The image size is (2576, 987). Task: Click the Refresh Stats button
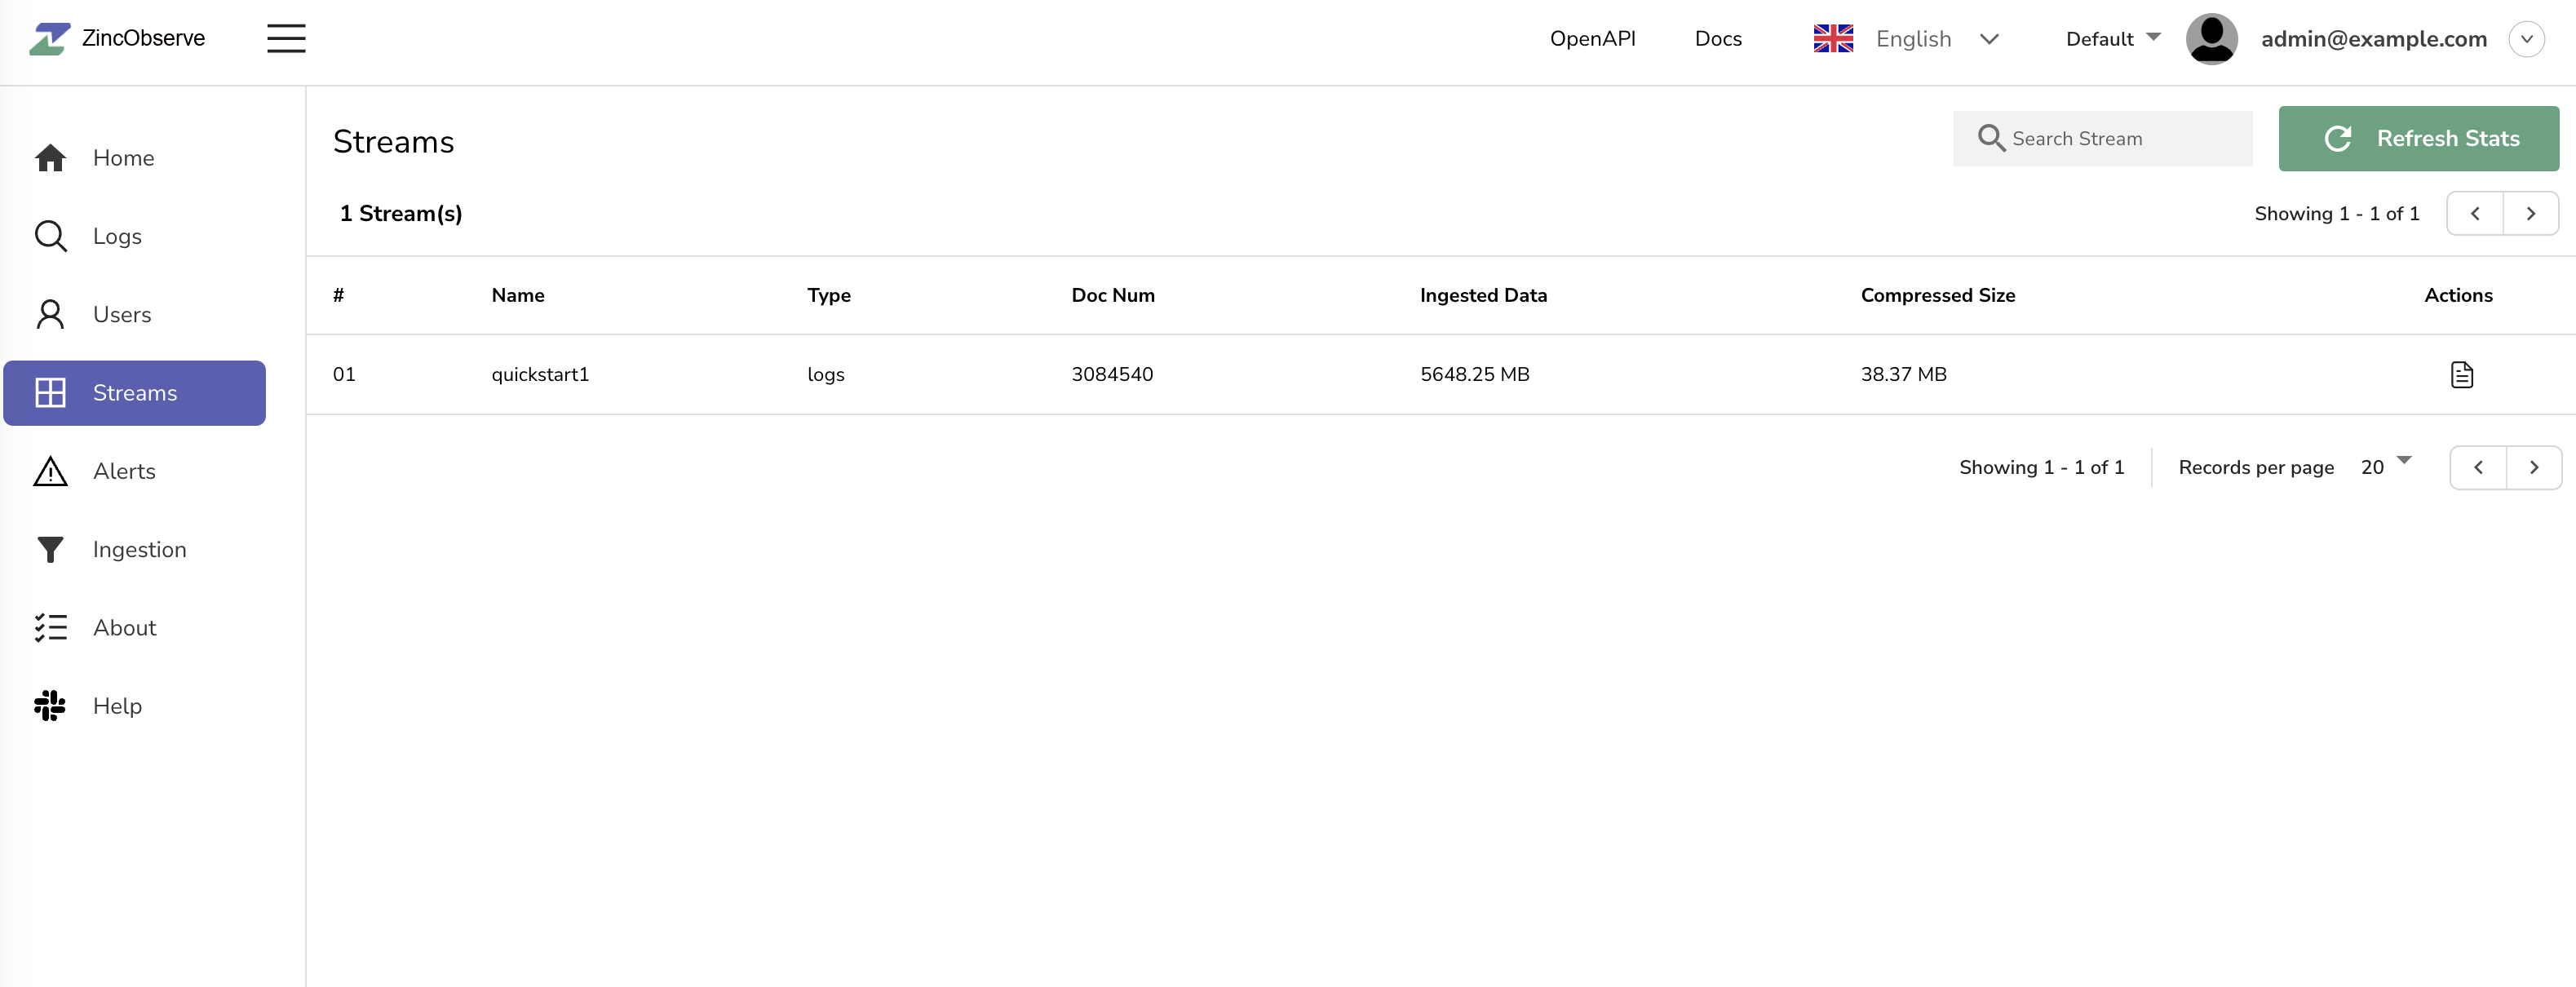point(2418,138)
